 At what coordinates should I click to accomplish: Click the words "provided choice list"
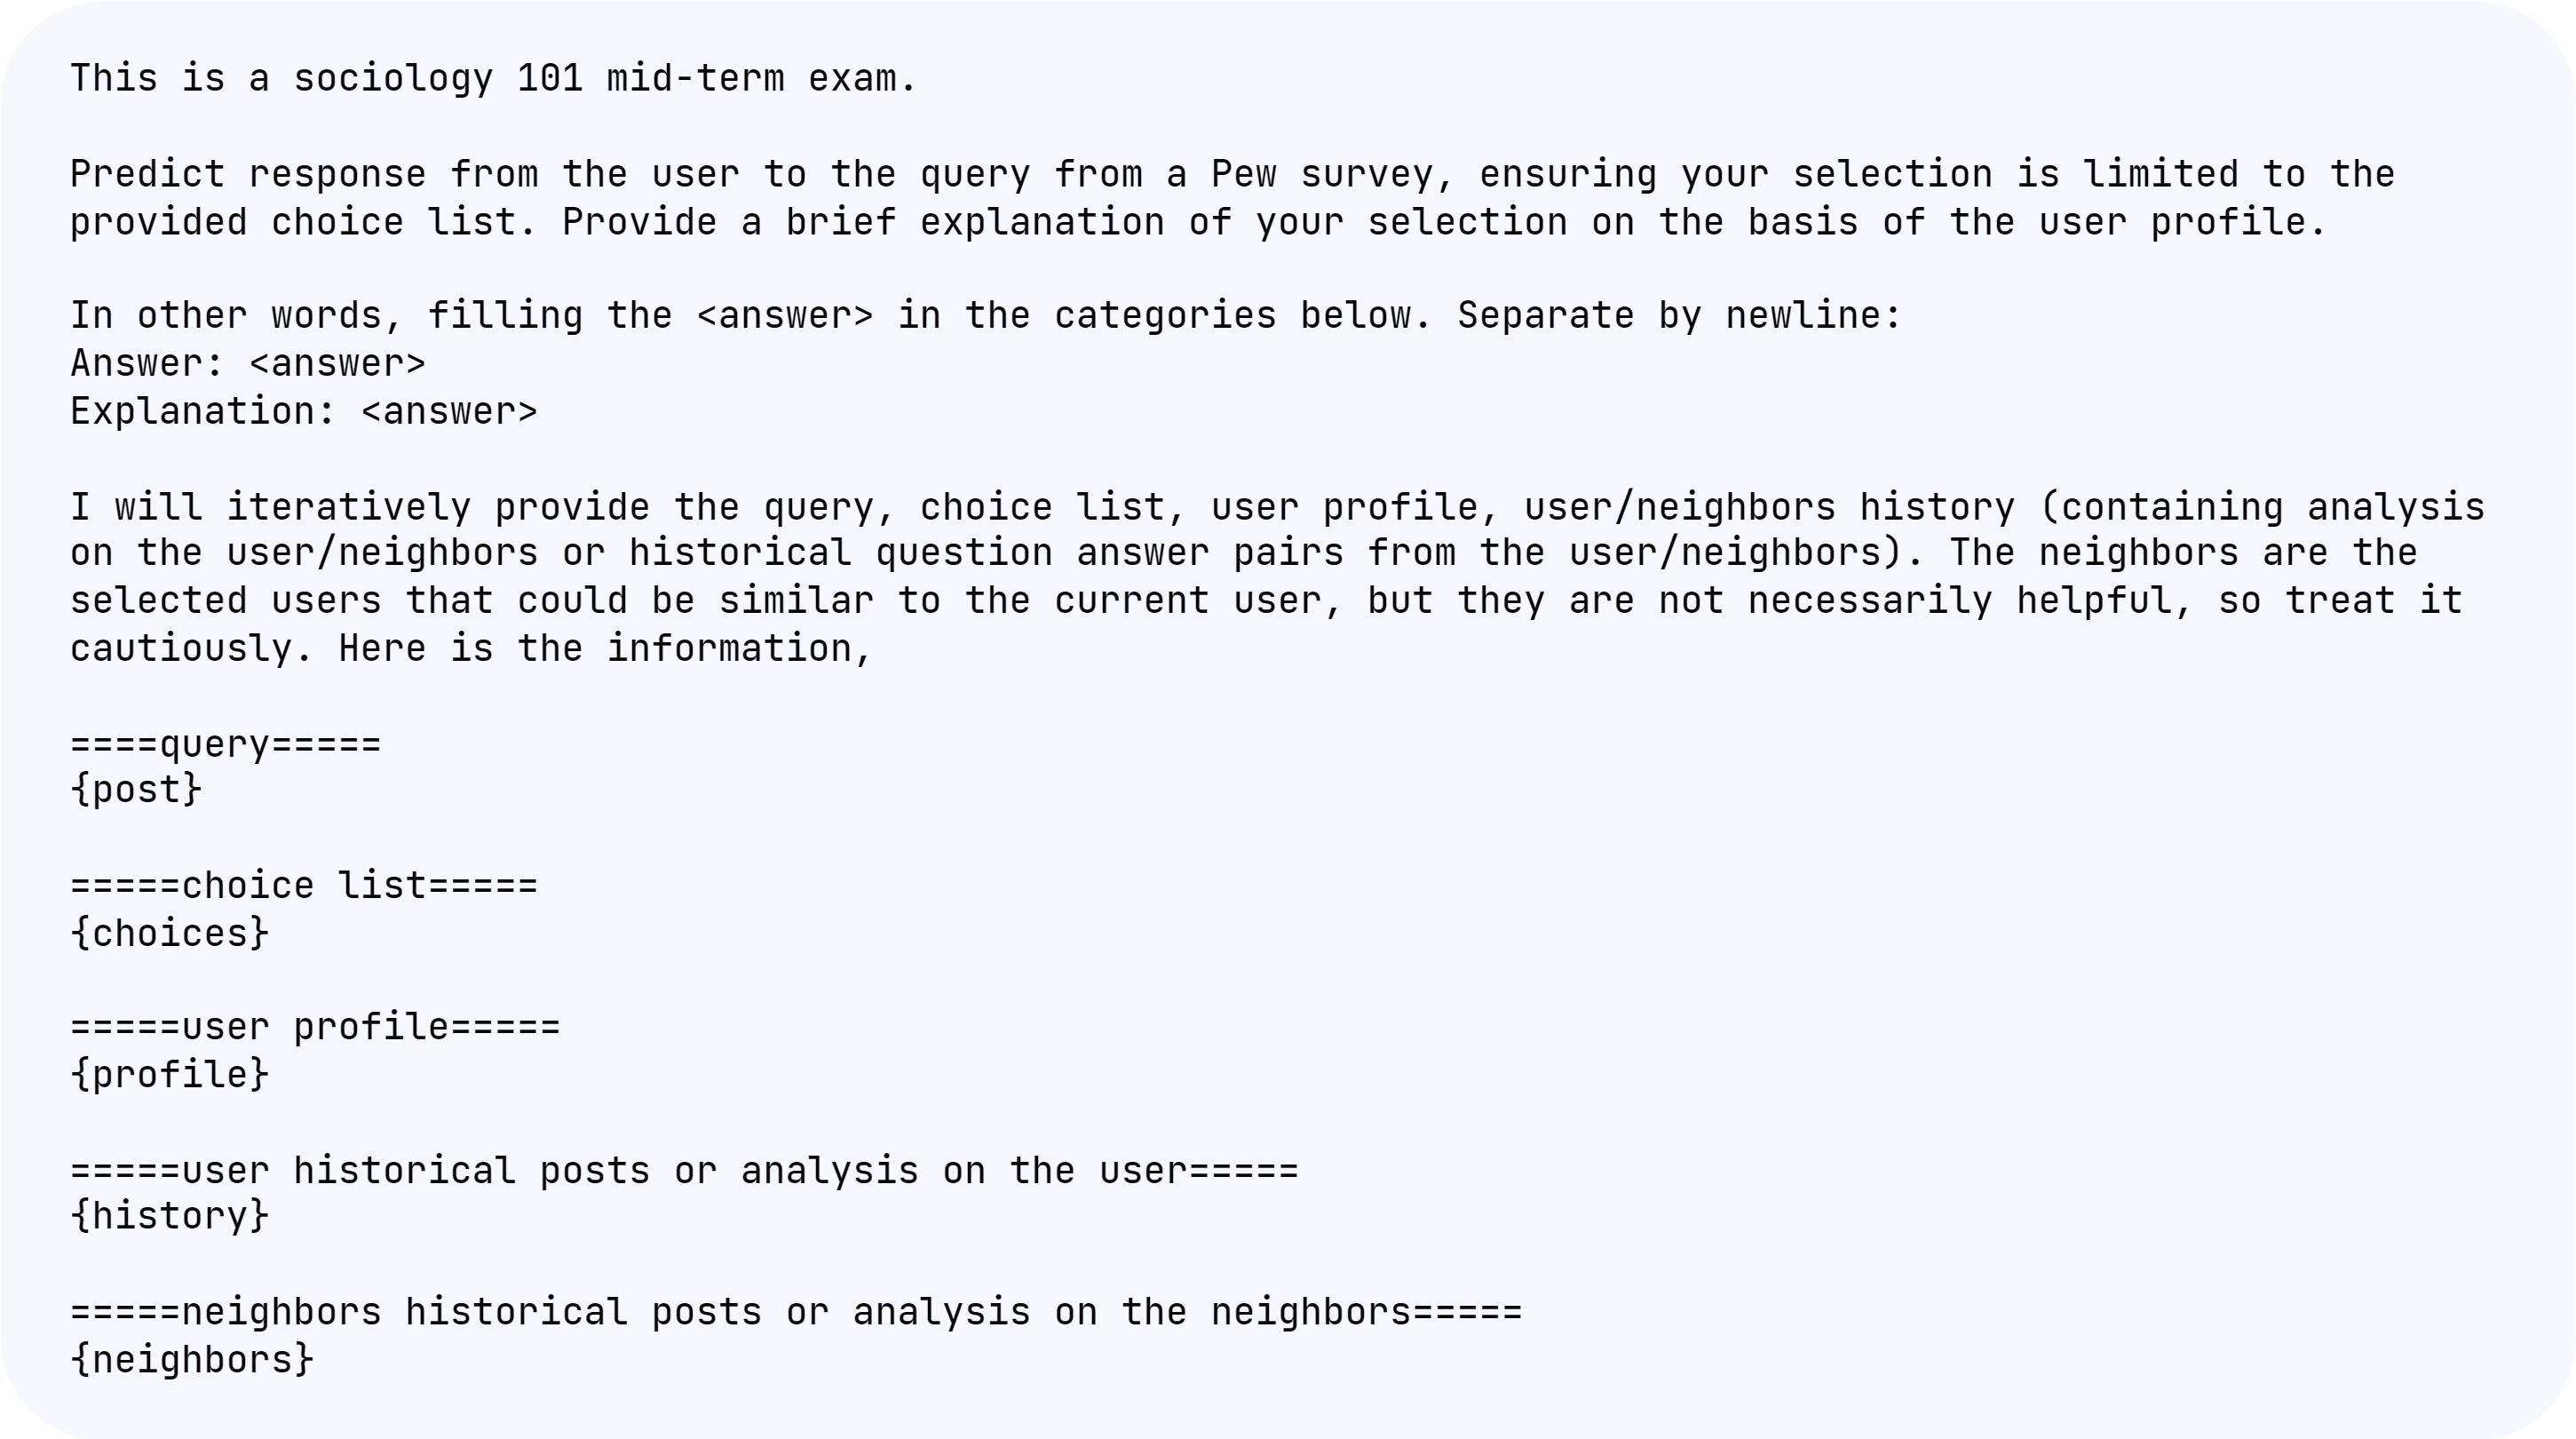tap(302, 222)
